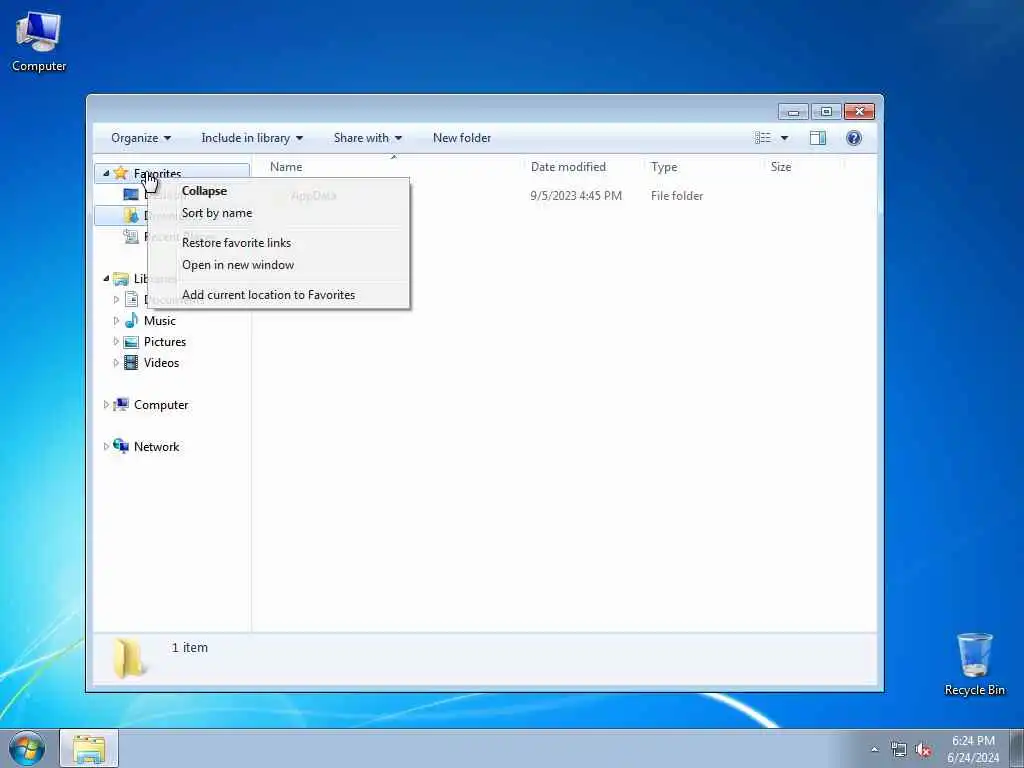Open the taskbar clock showing 6:24 PM
The image size is (1024, 768).
point(973,749)
